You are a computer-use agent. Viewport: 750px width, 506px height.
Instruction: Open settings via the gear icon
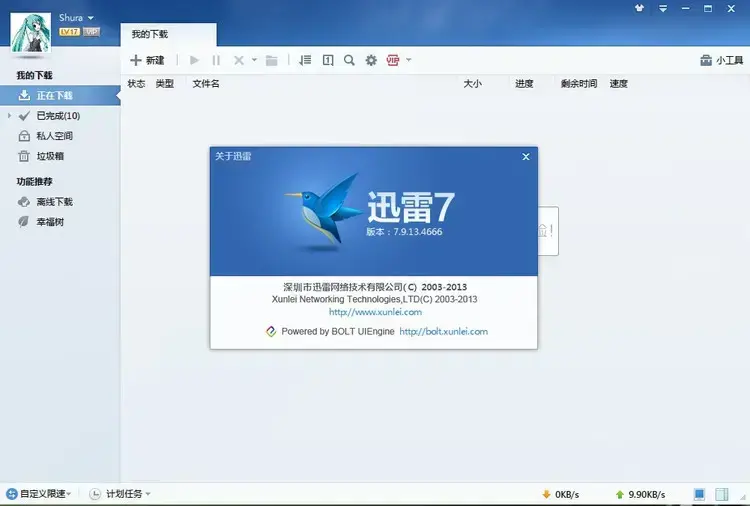click(371, 60)
